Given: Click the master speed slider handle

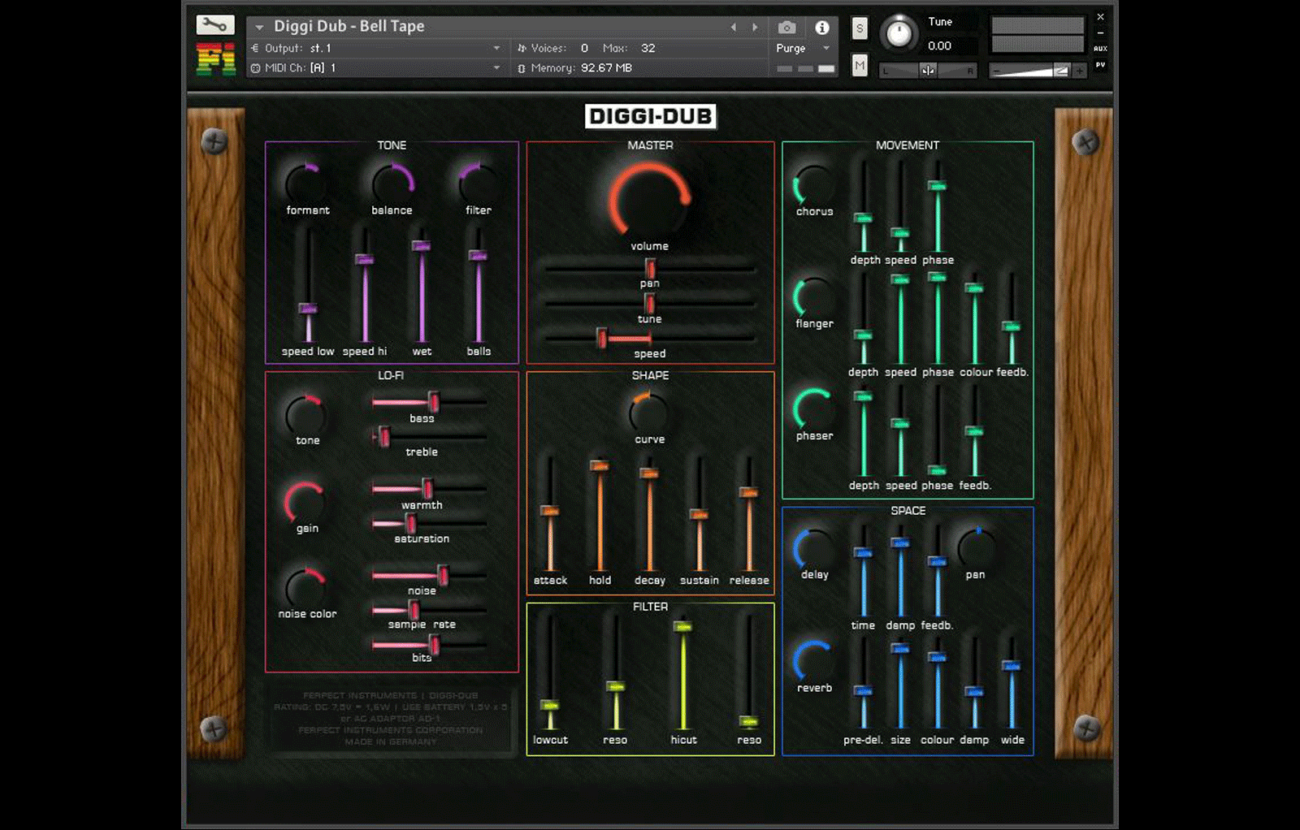Looking at the screenshot, I should point(602,338).
